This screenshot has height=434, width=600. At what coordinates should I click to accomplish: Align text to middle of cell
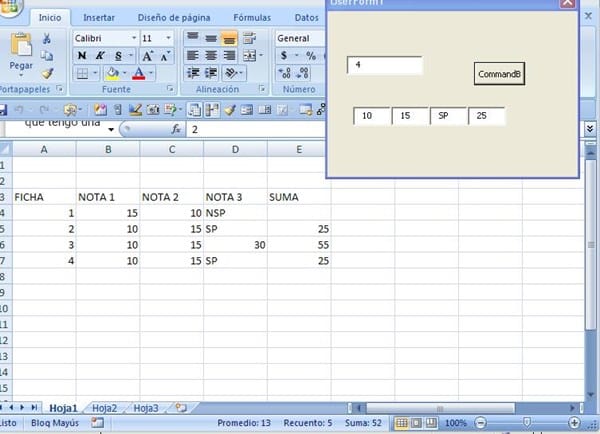[211, 38]
